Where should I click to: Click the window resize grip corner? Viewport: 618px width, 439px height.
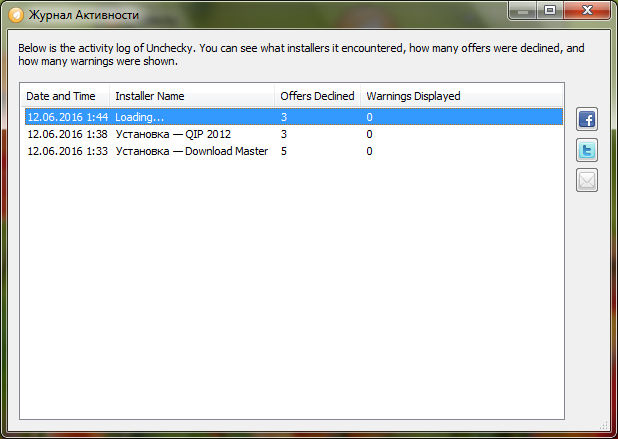(604, 425)
